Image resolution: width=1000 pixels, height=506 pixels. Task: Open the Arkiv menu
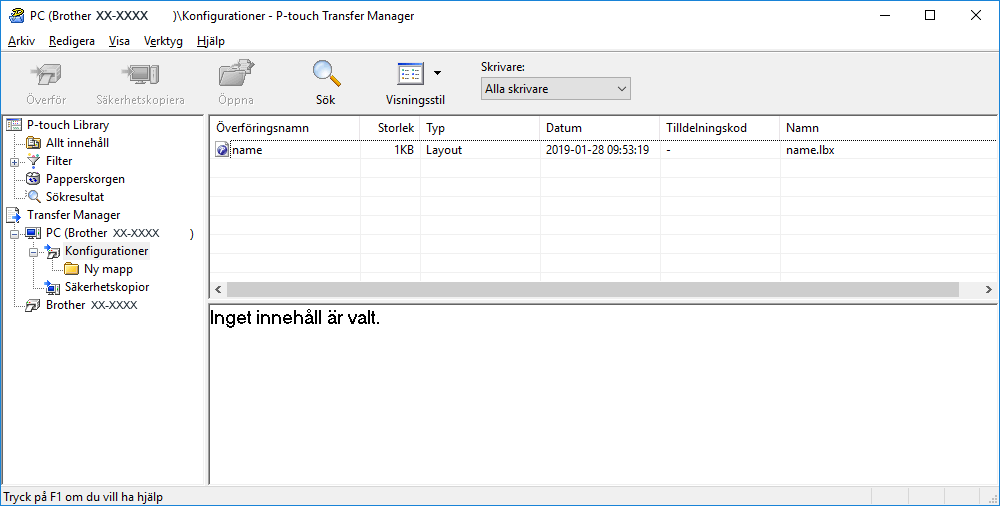(21, 41)
